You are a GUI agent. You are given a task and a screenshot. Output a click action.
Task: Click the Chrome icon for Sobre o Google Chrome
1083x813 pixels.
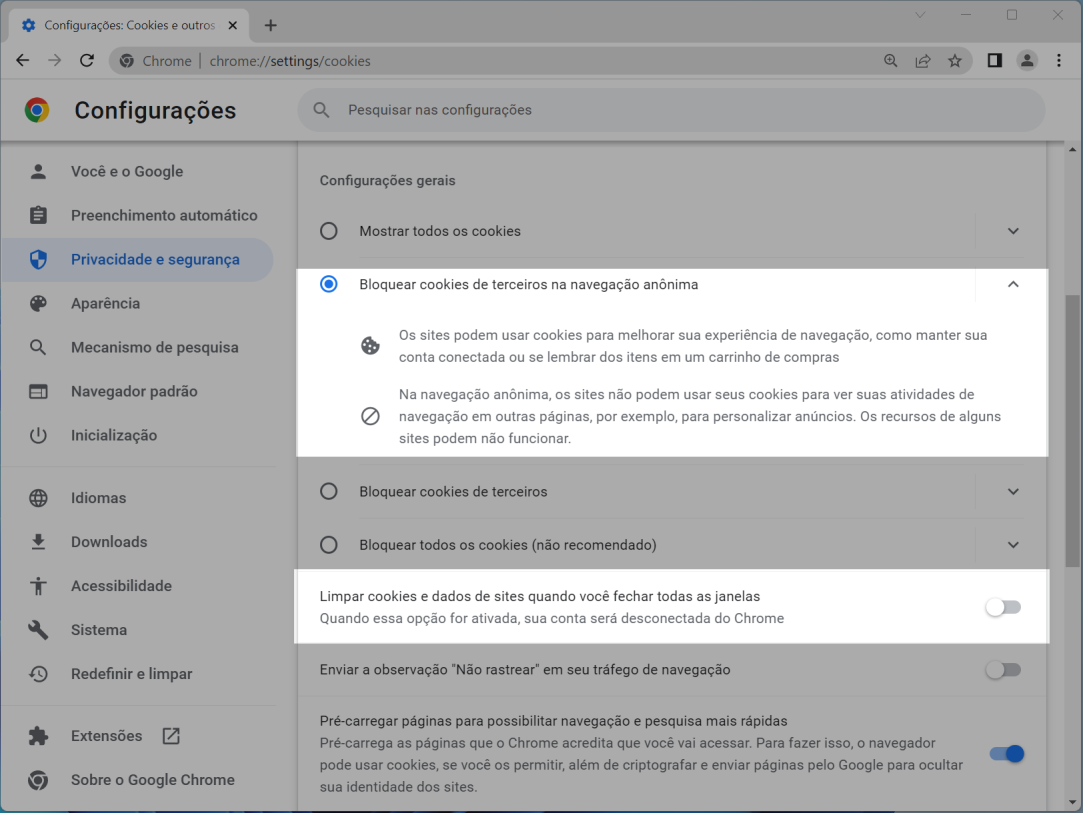(38, 780)
